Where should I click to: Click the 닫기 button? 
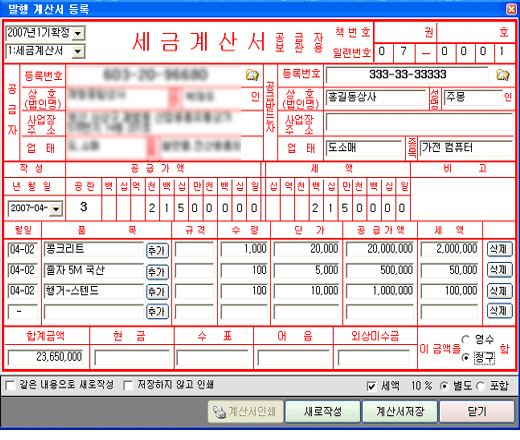point(477,412)
